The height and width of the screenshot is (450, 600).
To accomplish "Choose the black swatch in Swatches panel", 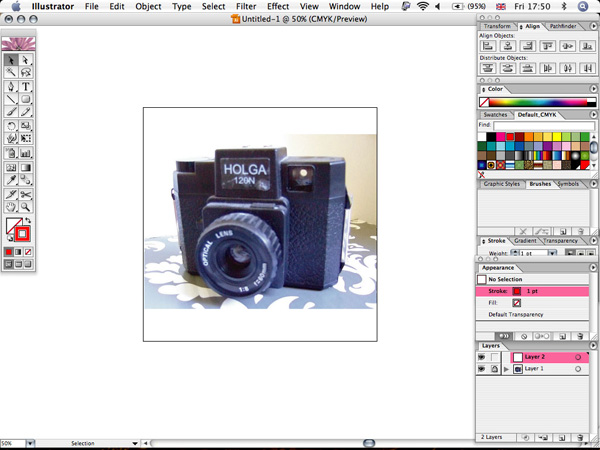I will click(491, 137).
